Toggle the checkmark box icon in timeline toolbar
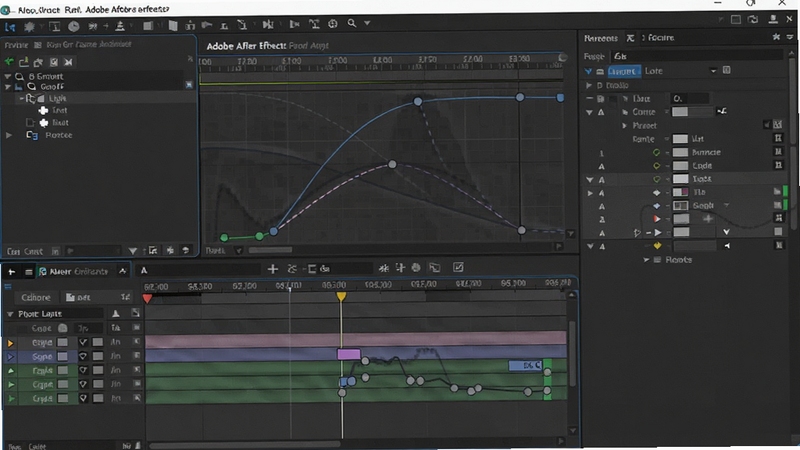This screenshot has height=450, width=800. coord(458,267)
